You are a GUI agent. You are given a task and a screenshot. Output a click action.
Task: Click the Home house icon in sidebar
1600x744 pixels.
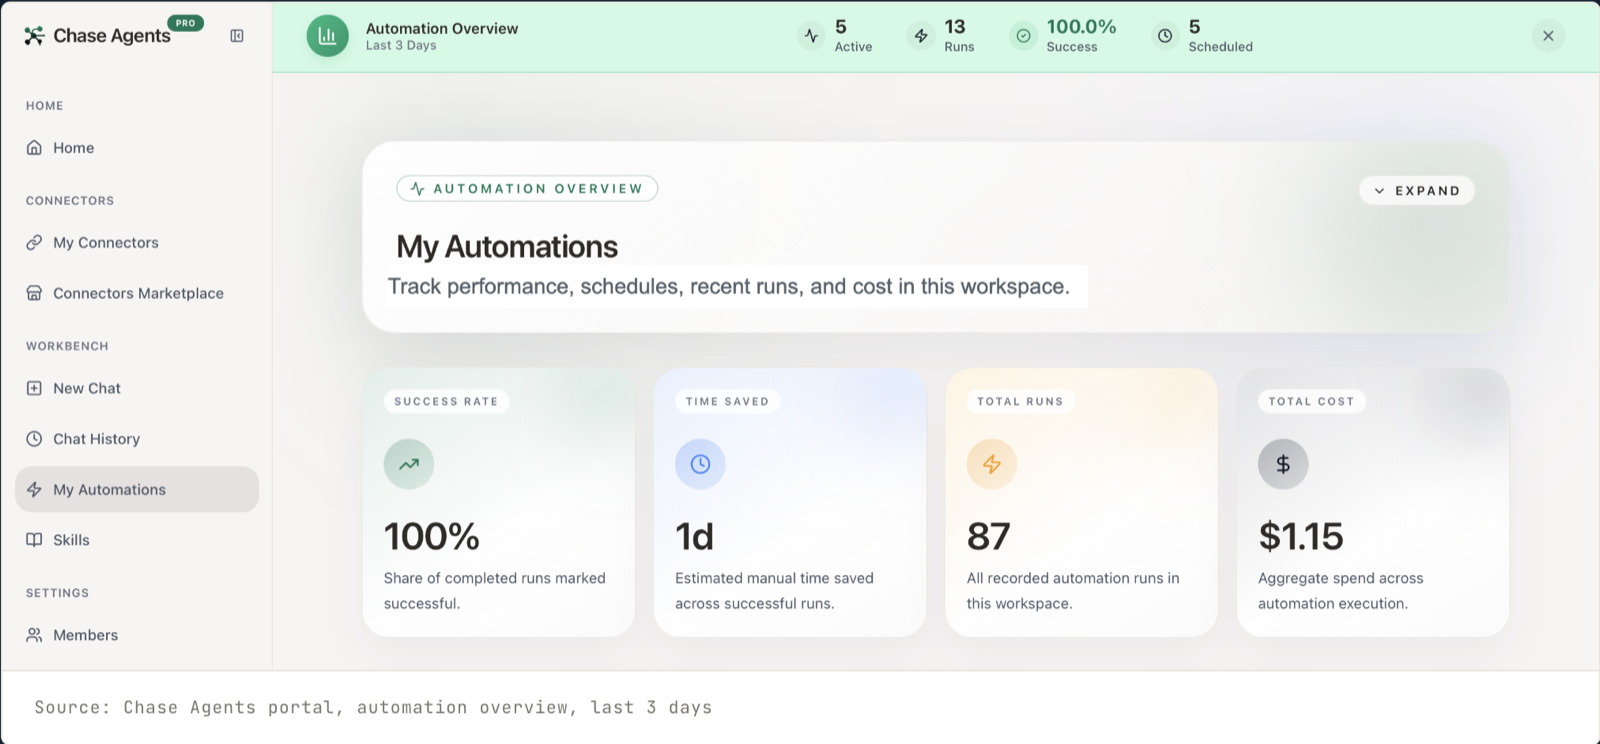coord(34,148)
